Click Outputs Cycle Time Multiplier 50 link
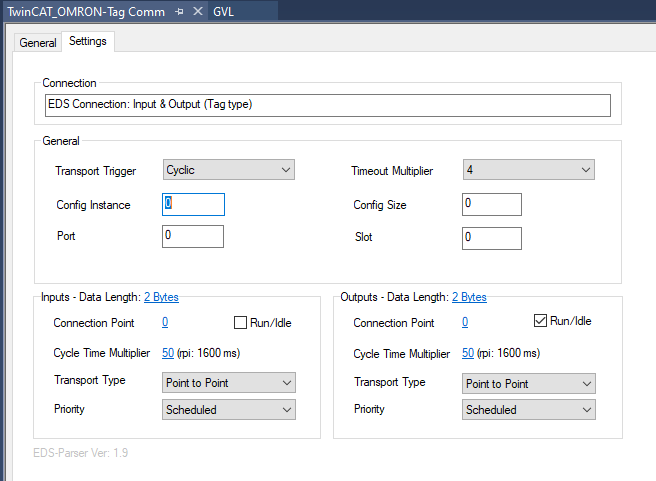 468,353
